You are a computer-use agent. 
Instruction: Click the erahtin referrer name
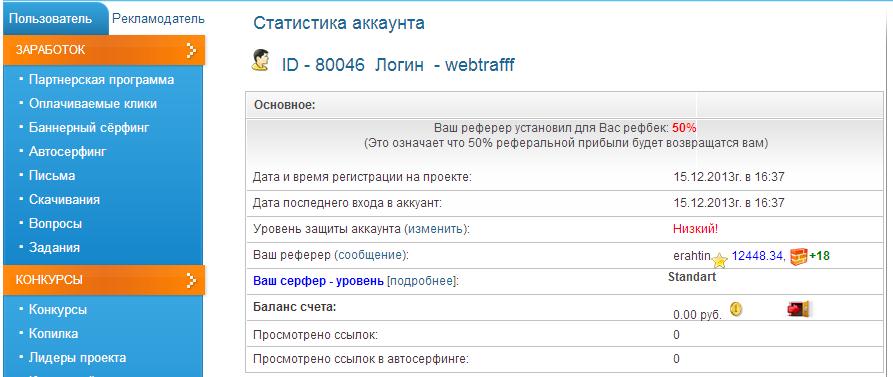point(692,256)
